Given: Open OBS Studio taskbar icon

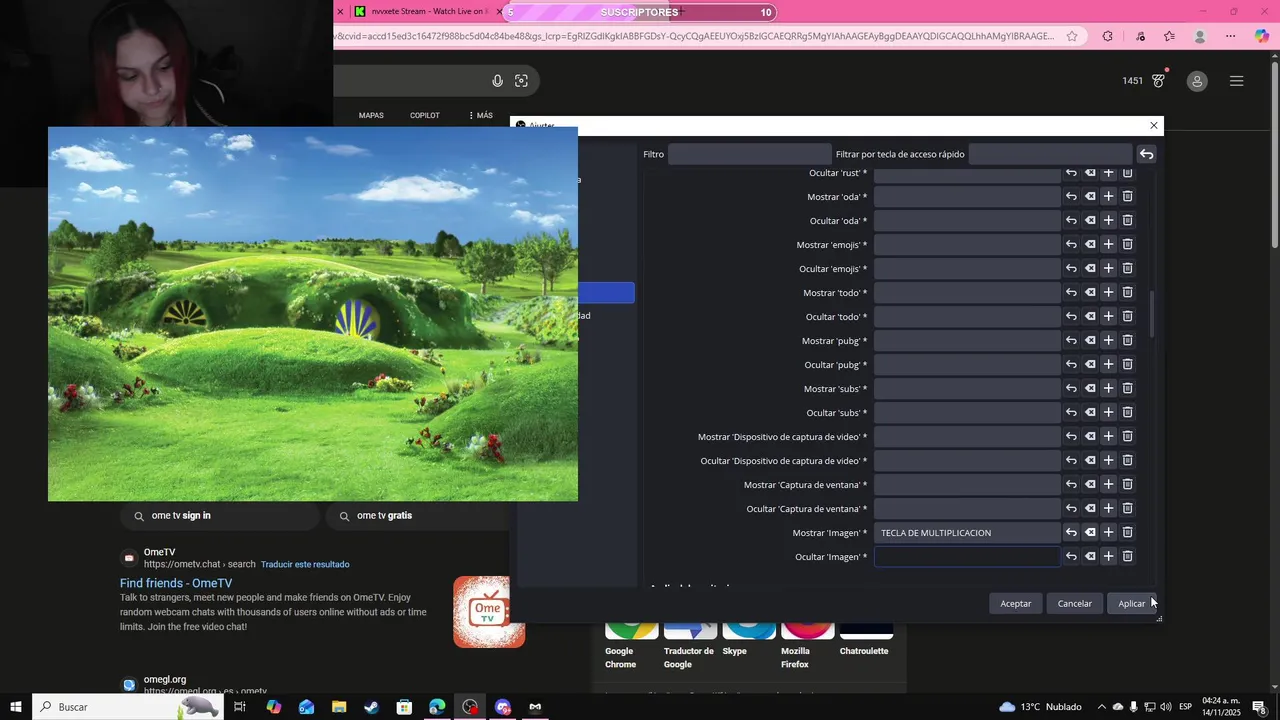Looking at the screenshot, I should pyautogui.click(x=470, y=707).
